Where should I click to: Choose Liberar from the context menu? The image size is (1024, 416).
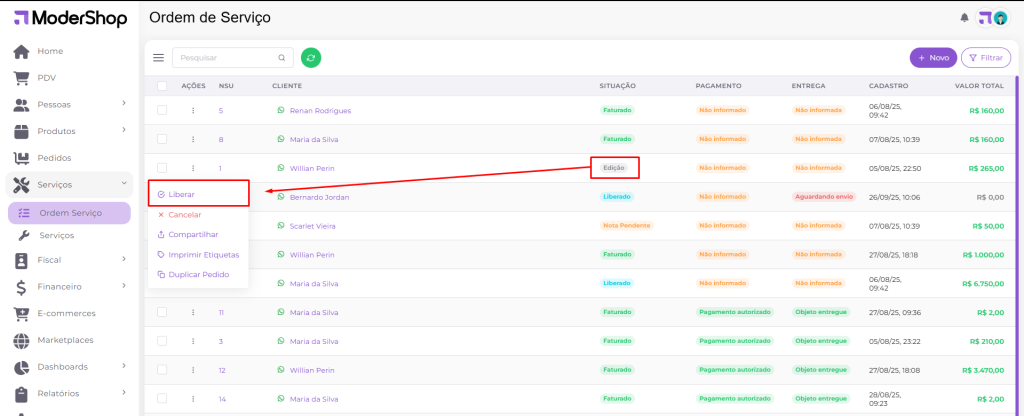coord(182,194)
